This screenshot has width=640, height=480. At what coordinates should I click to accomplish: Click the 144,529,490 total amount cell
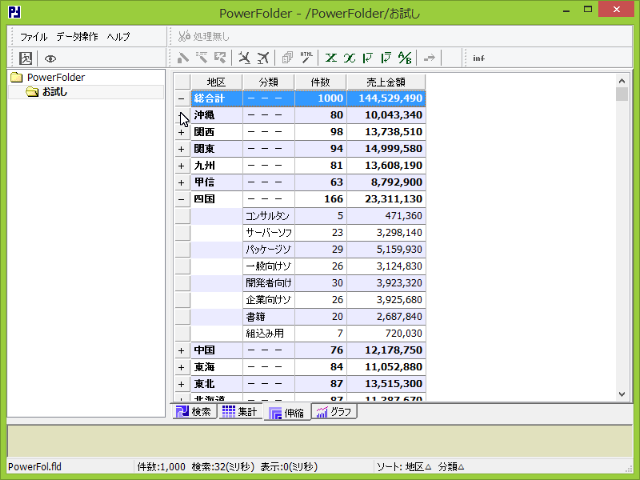(386, 98)
